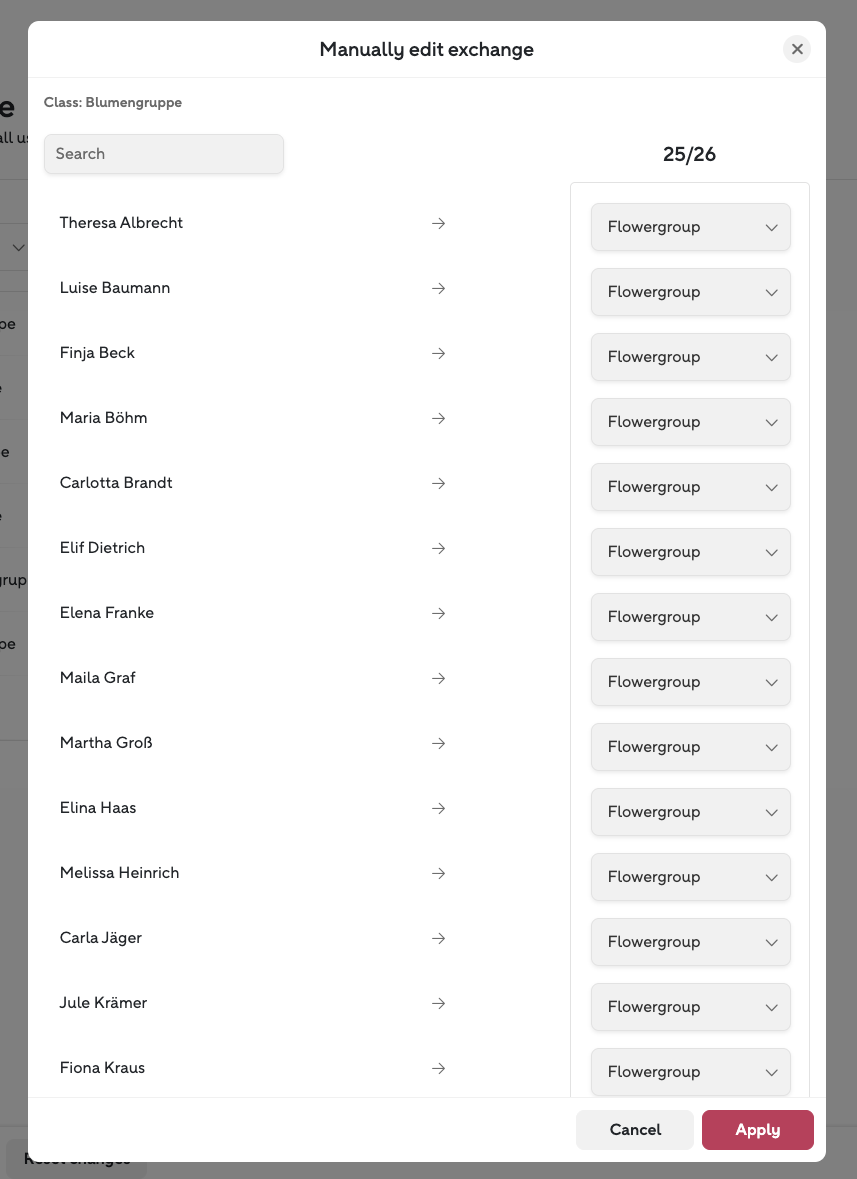The image size is (857, 1179).
Task: Click the 25/26 counter heading
Action: tap(689, 155)
